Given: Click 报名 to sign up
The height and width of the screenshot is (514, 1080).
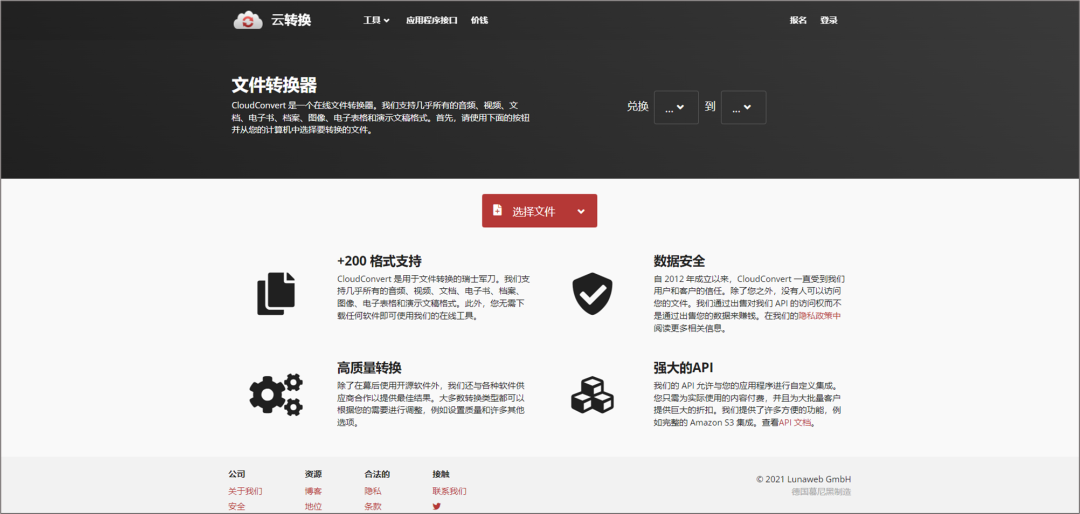Looking at the screenshot, I should (798, 20).
